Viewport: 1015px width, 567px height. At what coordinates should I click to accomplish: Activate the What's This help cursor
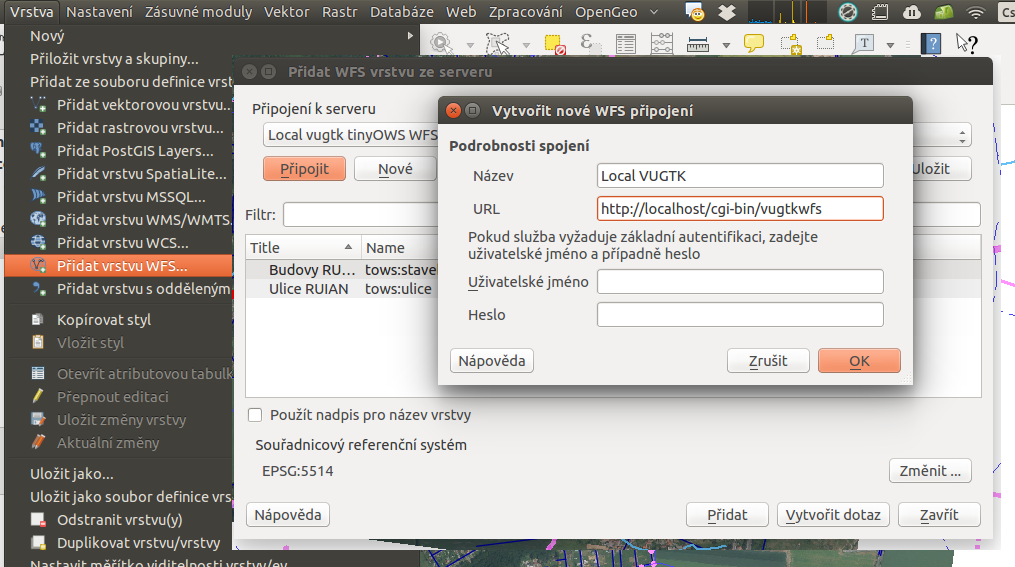tap(966, 43)
